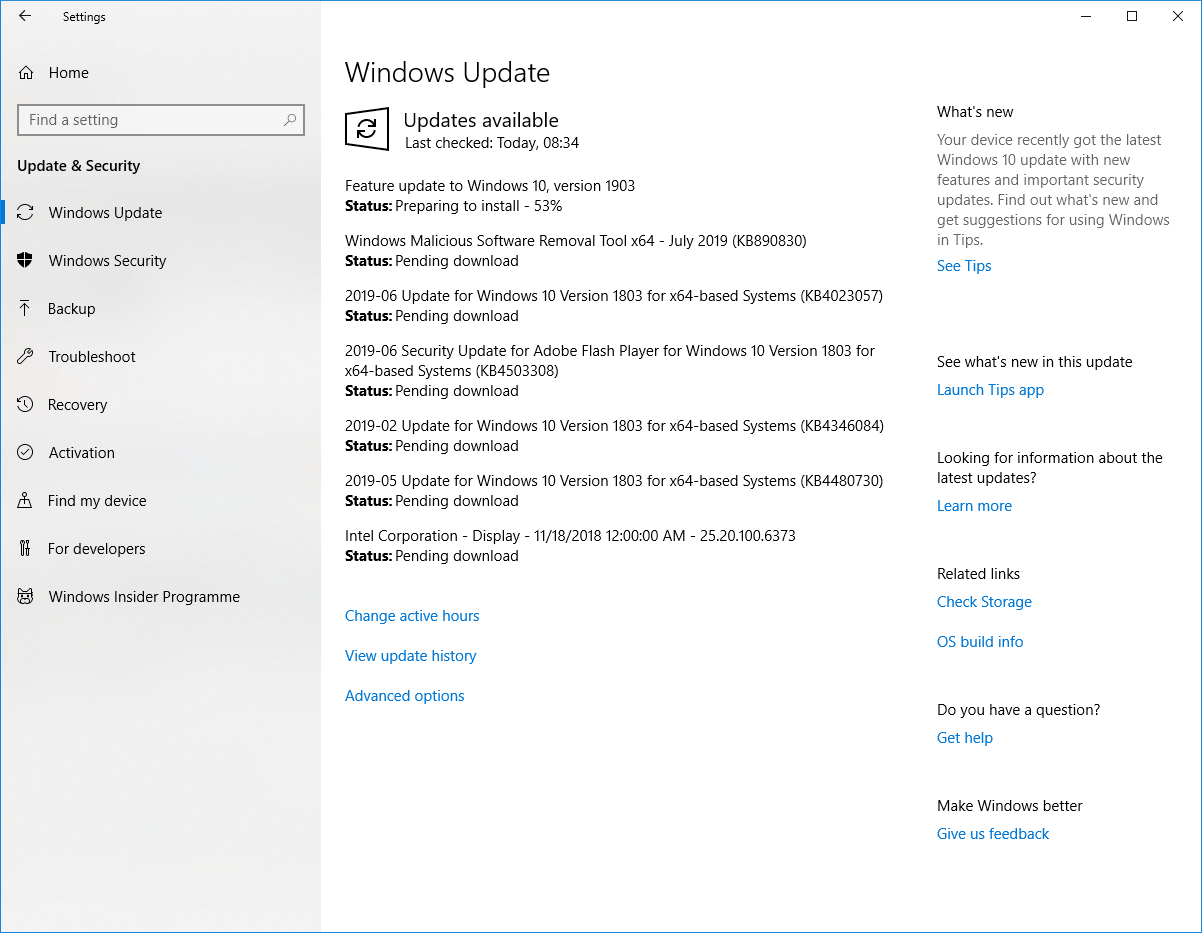Click the Learn more link

pyautogui.click(x=974, y=506)
